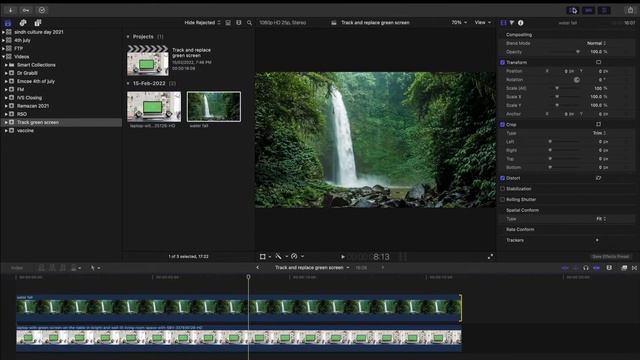Toggle the Crop checkbox
Screen dimensions: 640x360
point(502,124)
